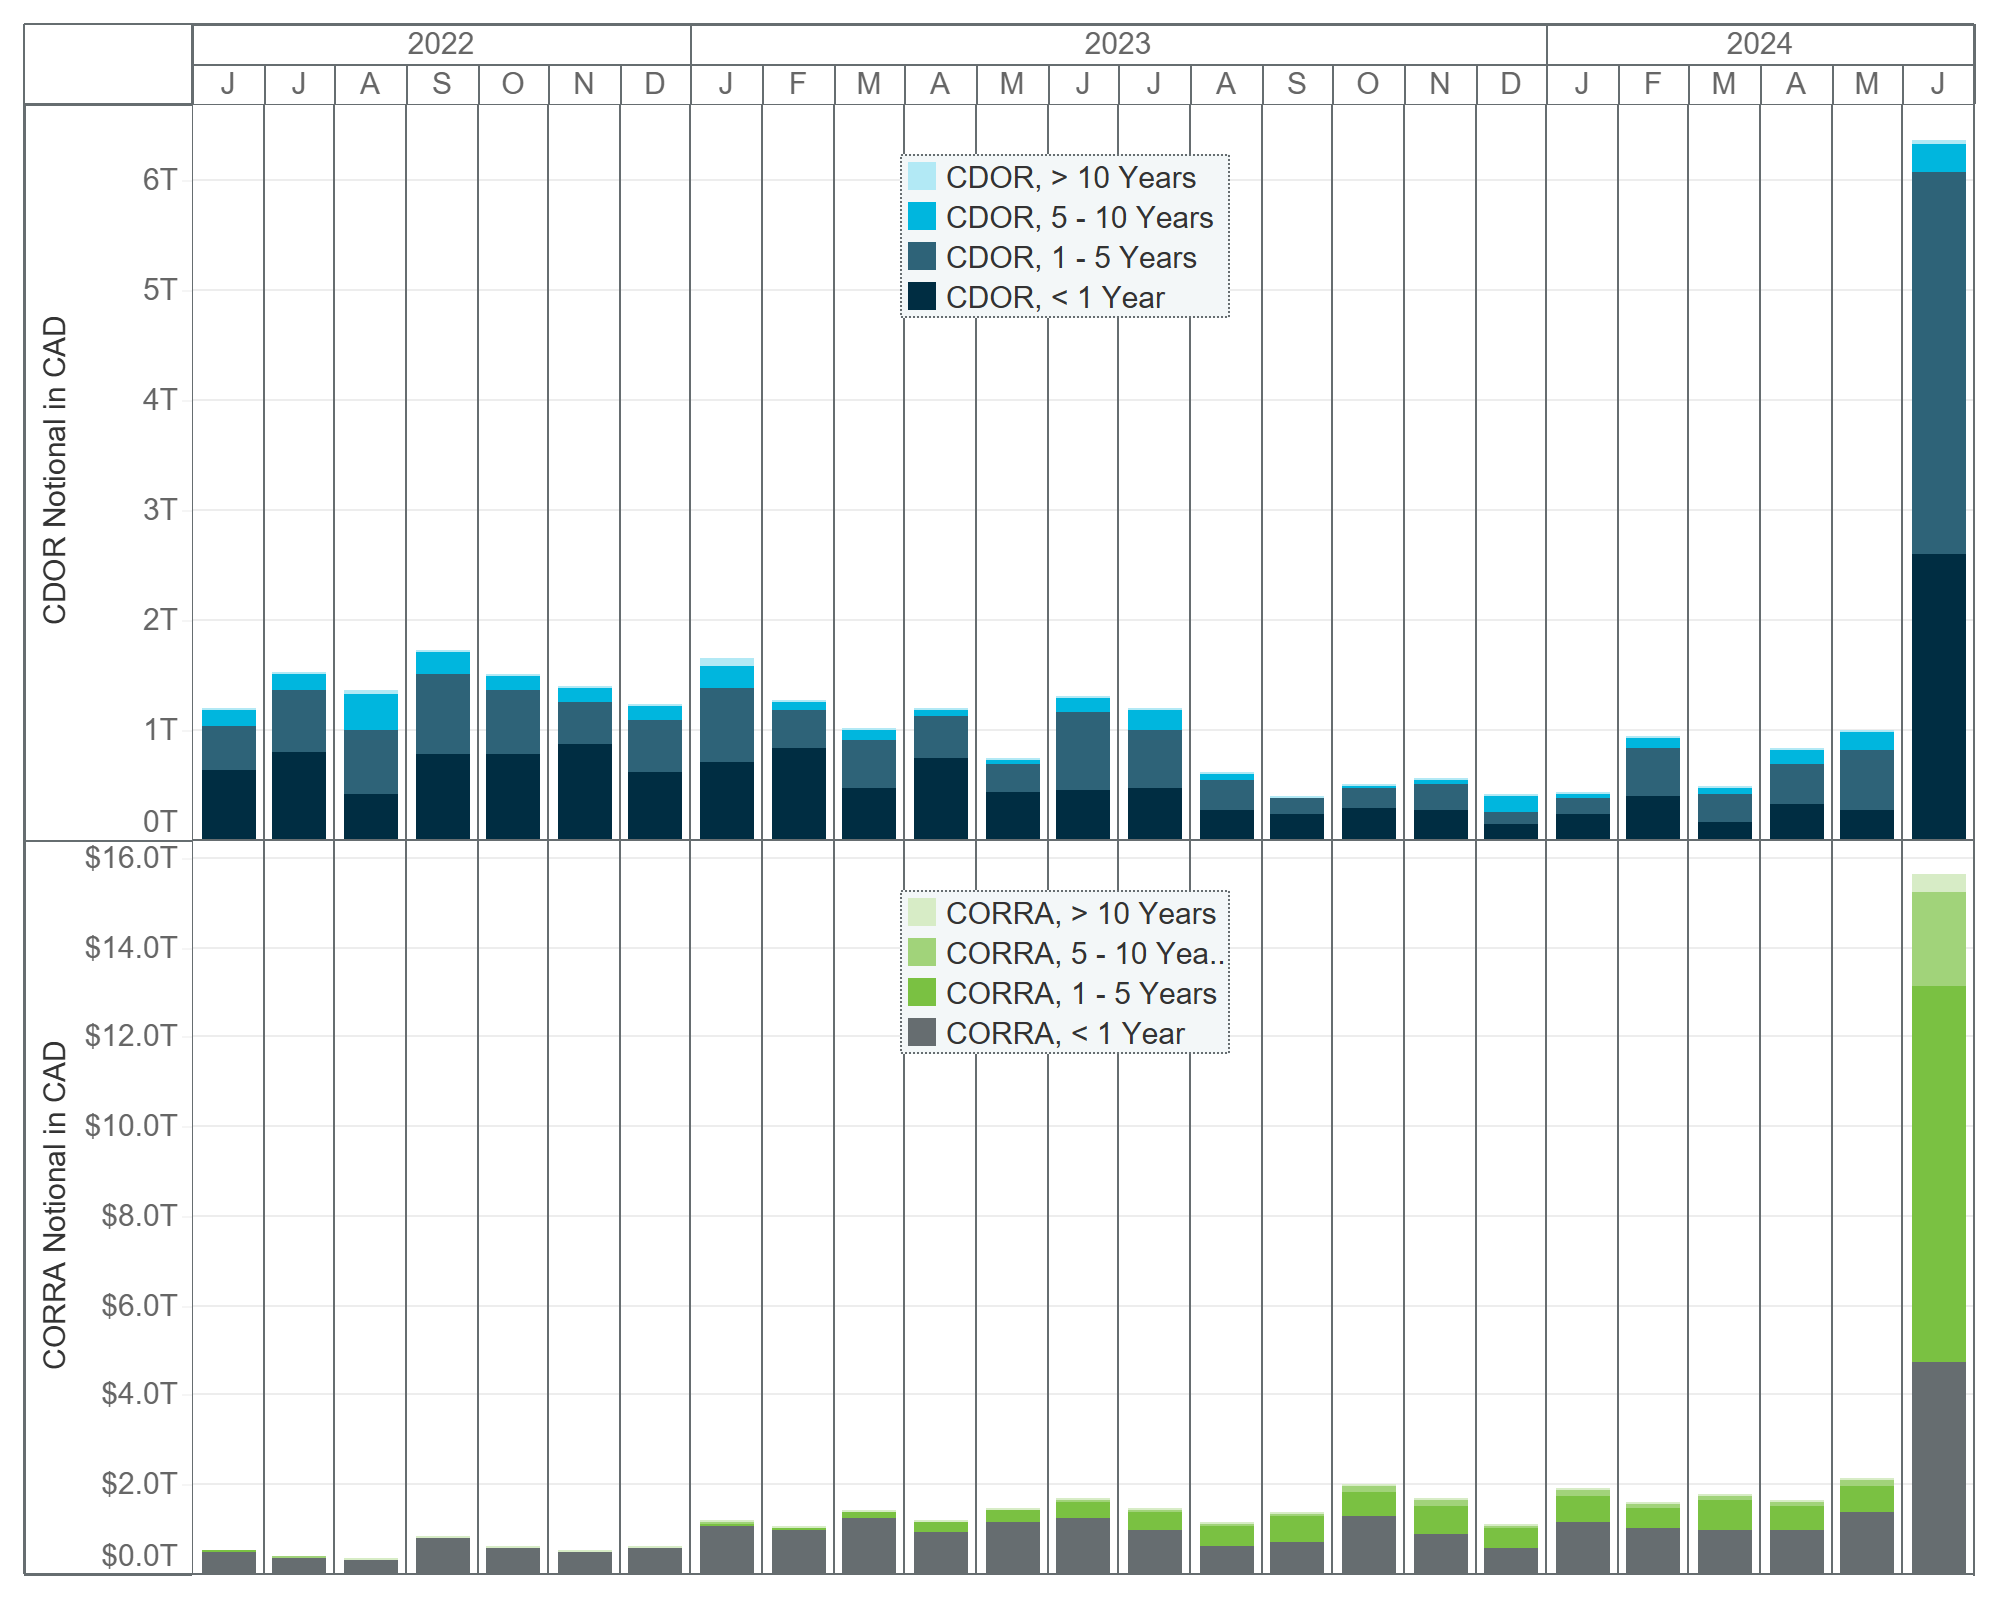This screenshot has width=2000, height=1600.
Task: Click the September 2022 CDOR bar
Action: 443,745
